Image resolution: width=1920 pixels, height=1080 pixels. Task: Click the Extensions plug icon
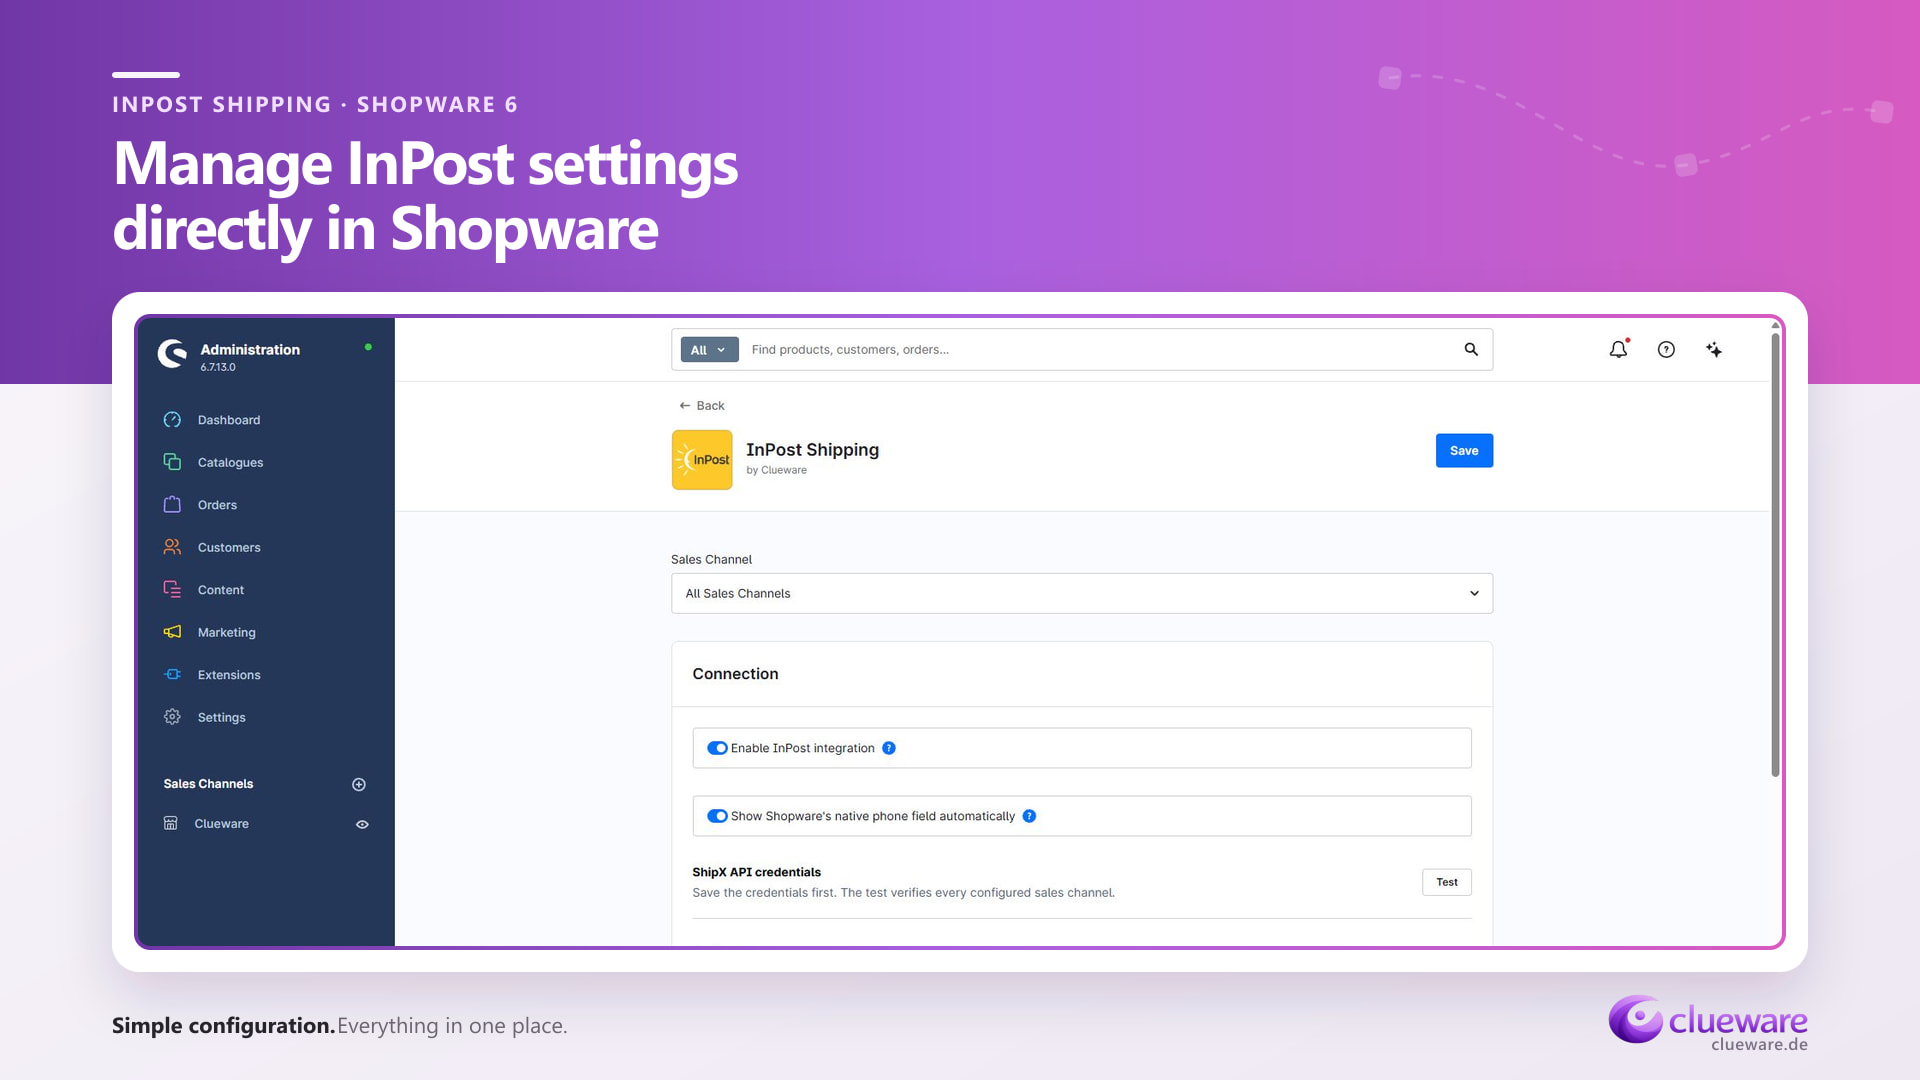172,675
